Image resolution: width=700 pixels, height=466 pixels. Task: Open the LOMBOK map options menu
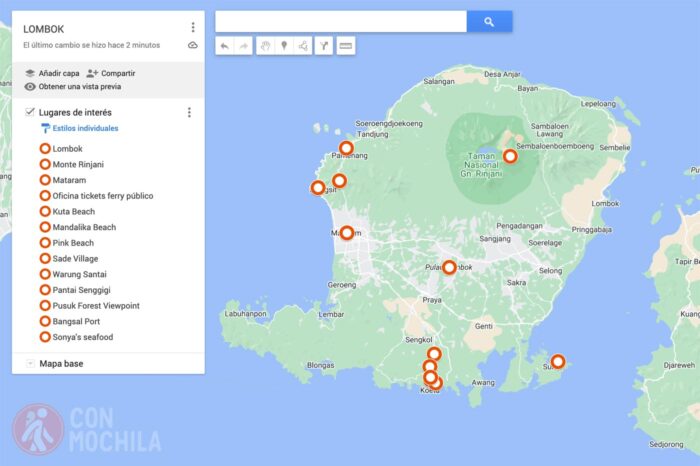point(193,27)
